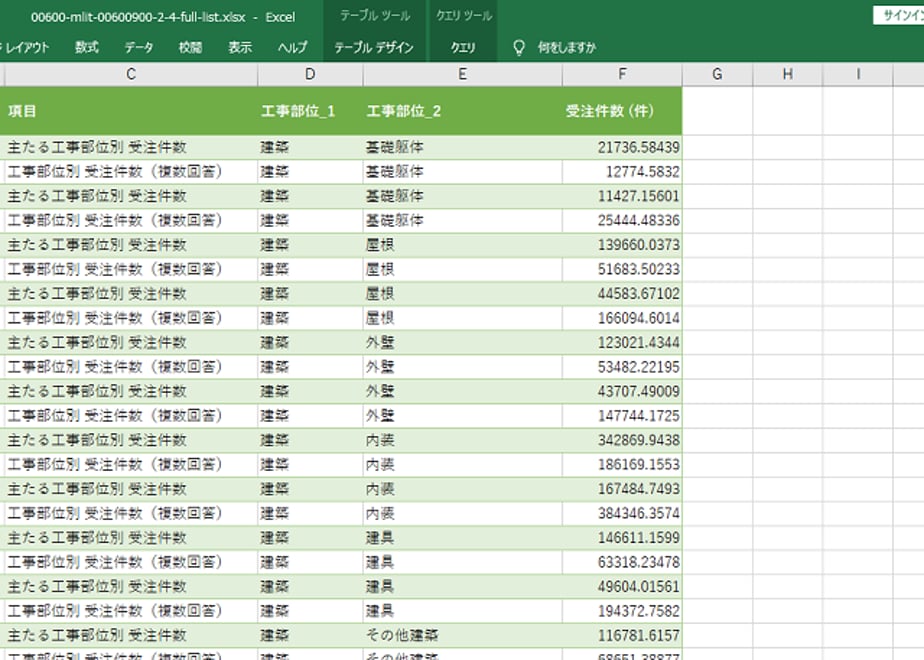The height and width of the screenshot is (660, 924).
Task: Click 建具 cell in 194372.7582 row
Action: (463, 612)
